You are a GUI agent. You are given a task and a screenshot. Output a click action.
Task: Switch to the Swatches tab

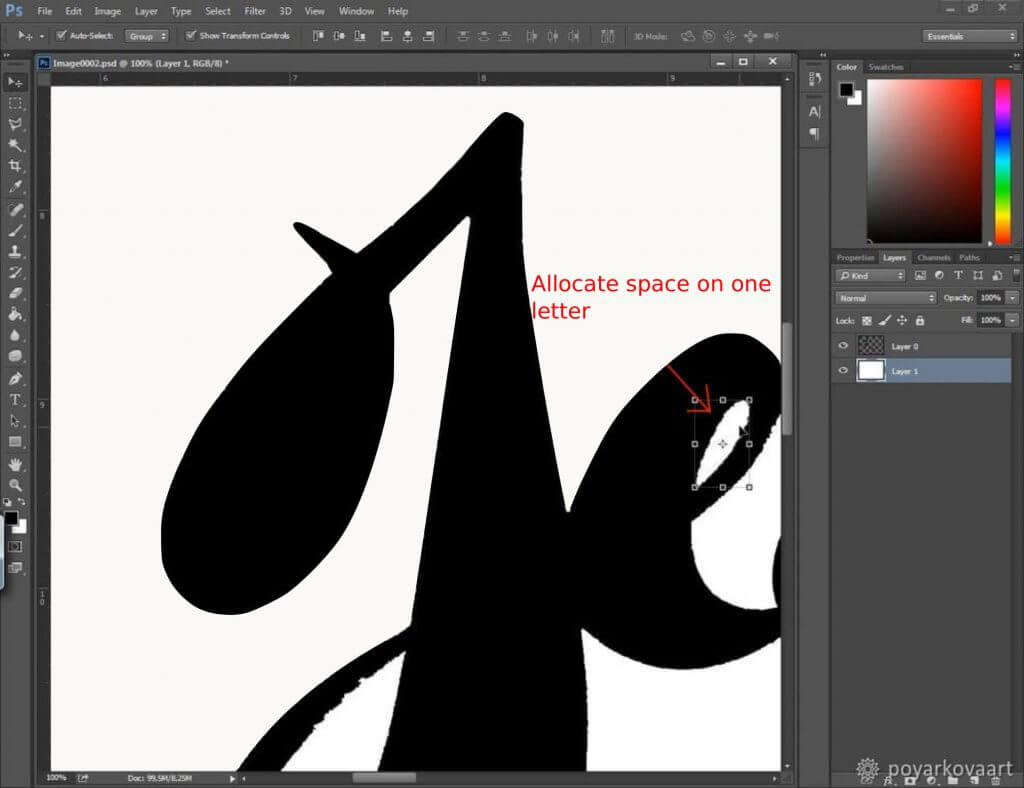pyautogui.click(x=886, y=67)
